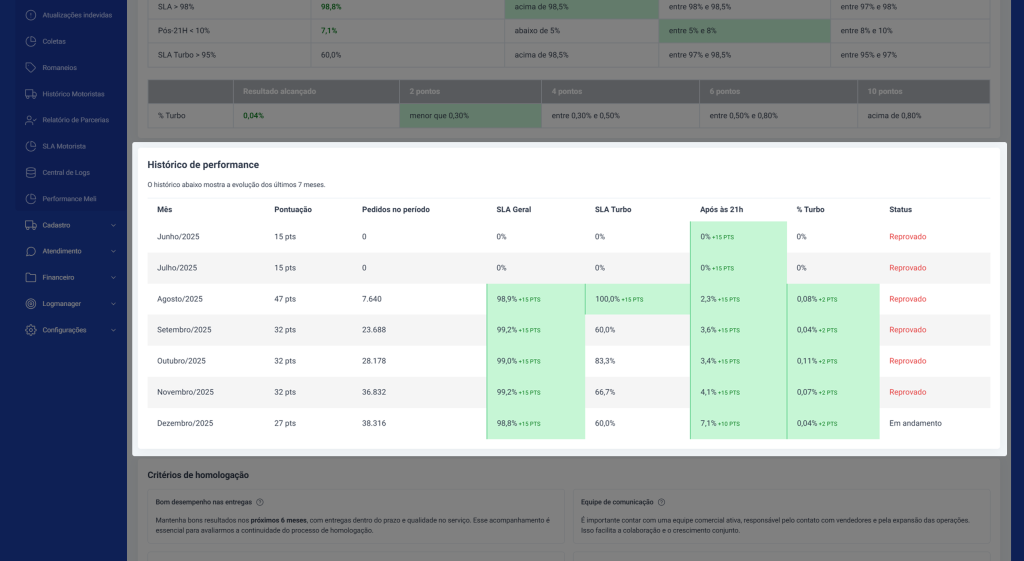Expand the Financeiro submenu chevron
Screen dimensions: 1024x561
coord(113,277)
